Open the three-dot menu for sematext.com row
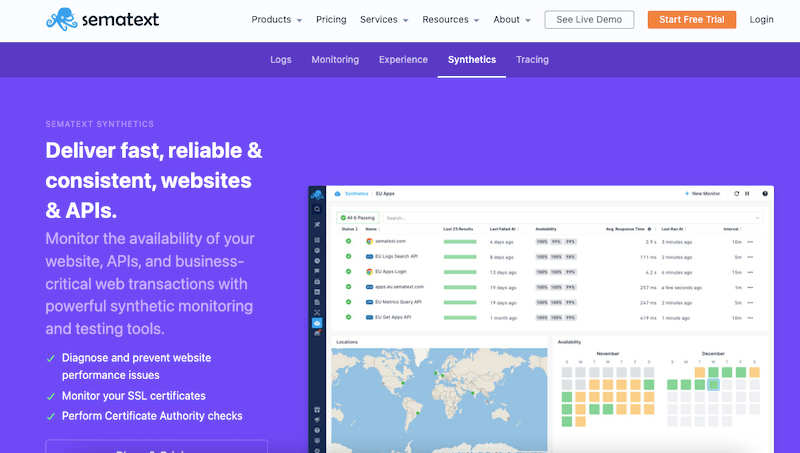The width and height of the screenshot is (800, 453). 751,242
